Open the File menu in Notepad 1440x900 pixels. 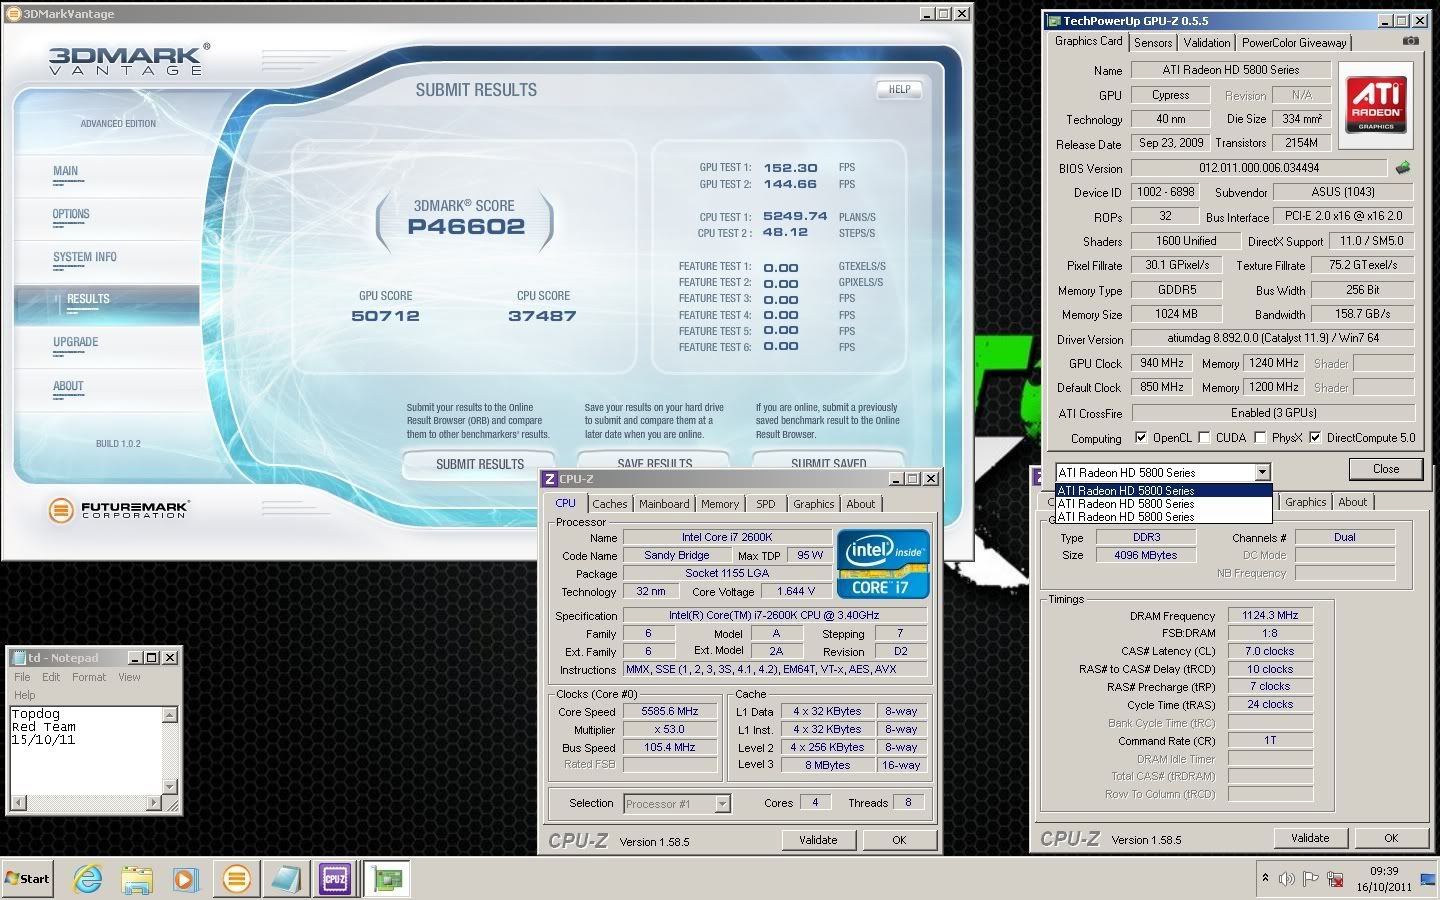22,677
